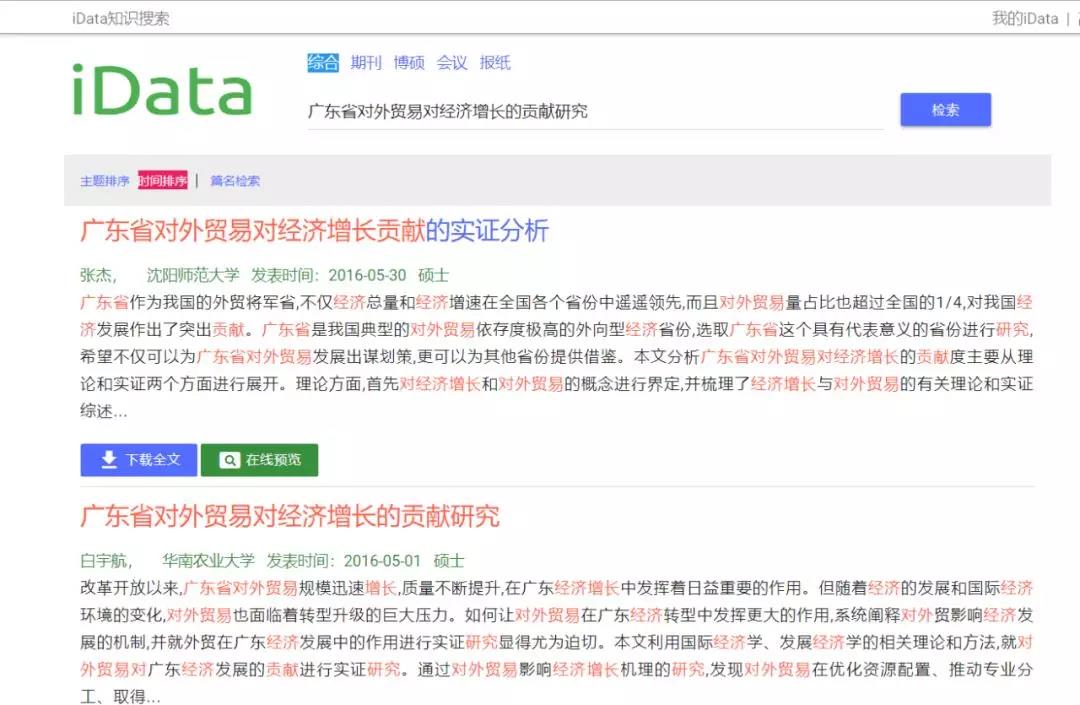Select 篇名检索 title search option
Screen dimensions: 1080x705
pyautogui.click(x=235, y=181)
